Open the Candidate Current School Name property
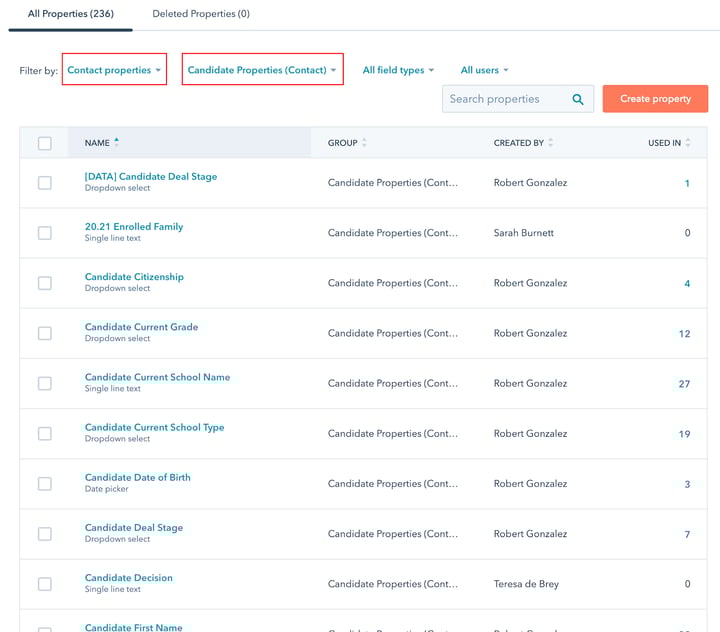720x632 pixels. pos(157,377)
